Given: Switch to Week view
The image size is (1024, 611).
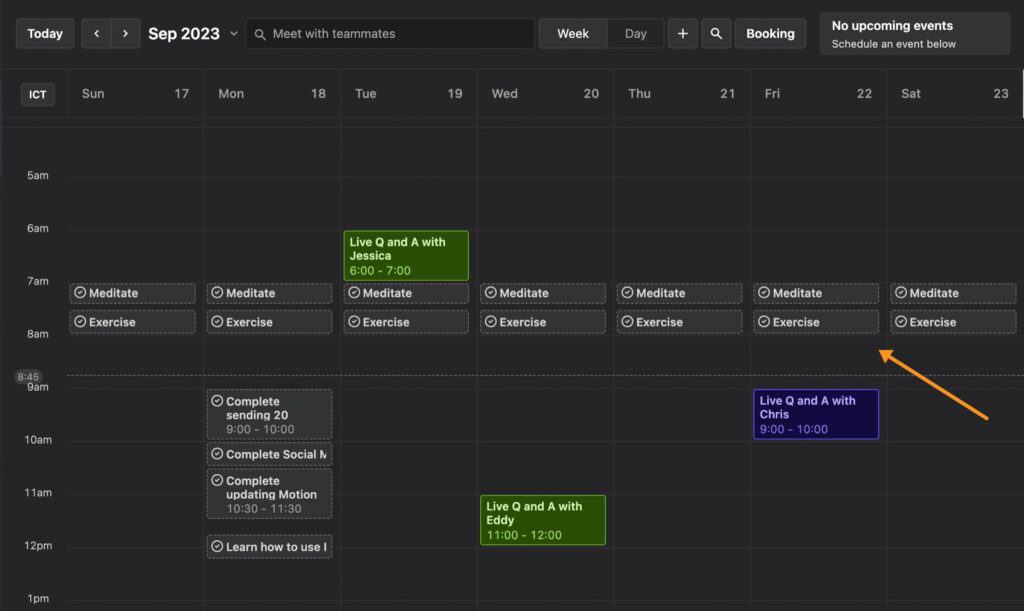Looking at the screenshot, I should pyautogui.click(x=573, y=33).
